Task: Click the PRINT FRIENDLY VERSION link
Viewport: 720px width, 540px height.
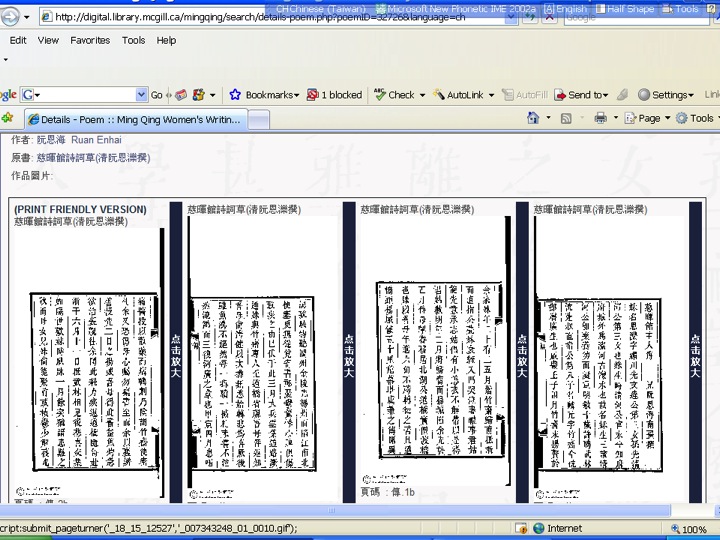Action: [80, 209]
